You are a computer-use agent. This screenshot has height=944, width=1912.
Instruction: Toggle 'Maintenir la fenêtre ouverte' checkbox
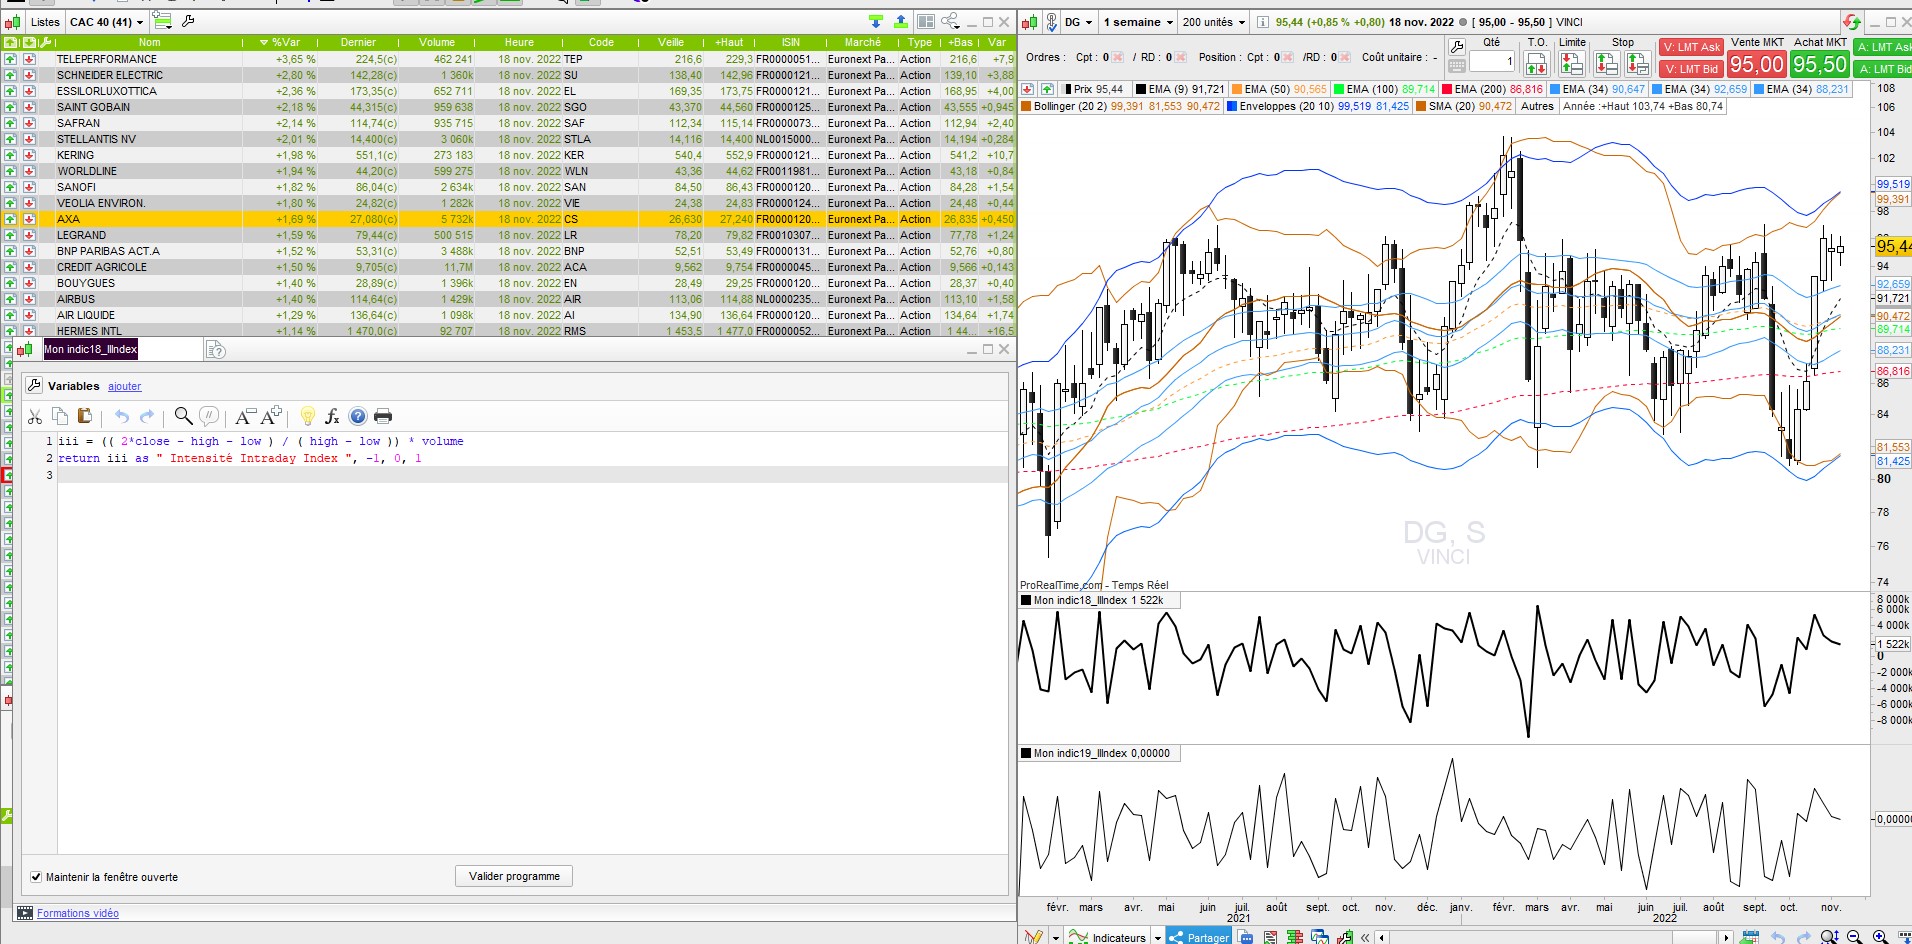(36, 877)
